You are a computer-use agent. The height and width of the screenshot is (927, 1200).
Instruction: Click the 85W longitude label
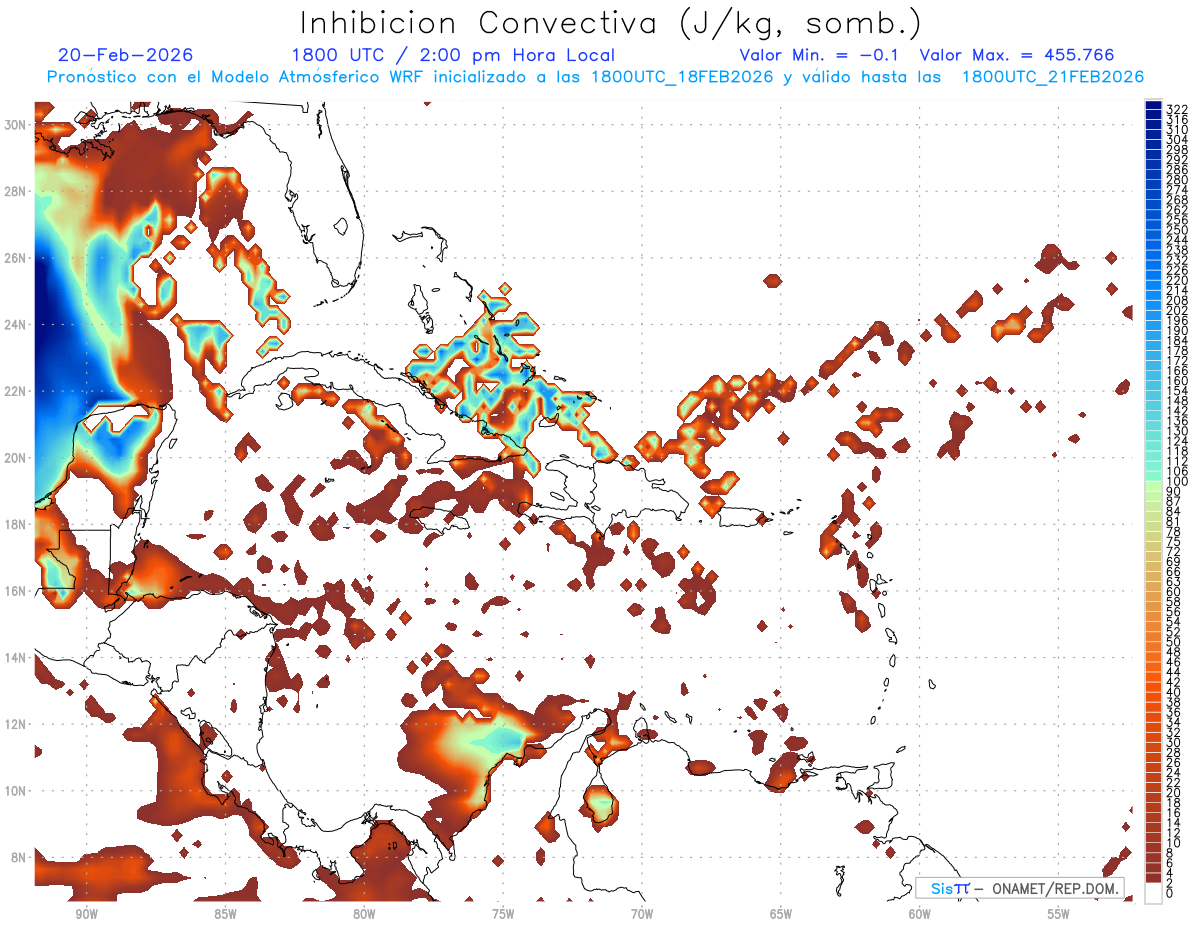pos(225,914)
